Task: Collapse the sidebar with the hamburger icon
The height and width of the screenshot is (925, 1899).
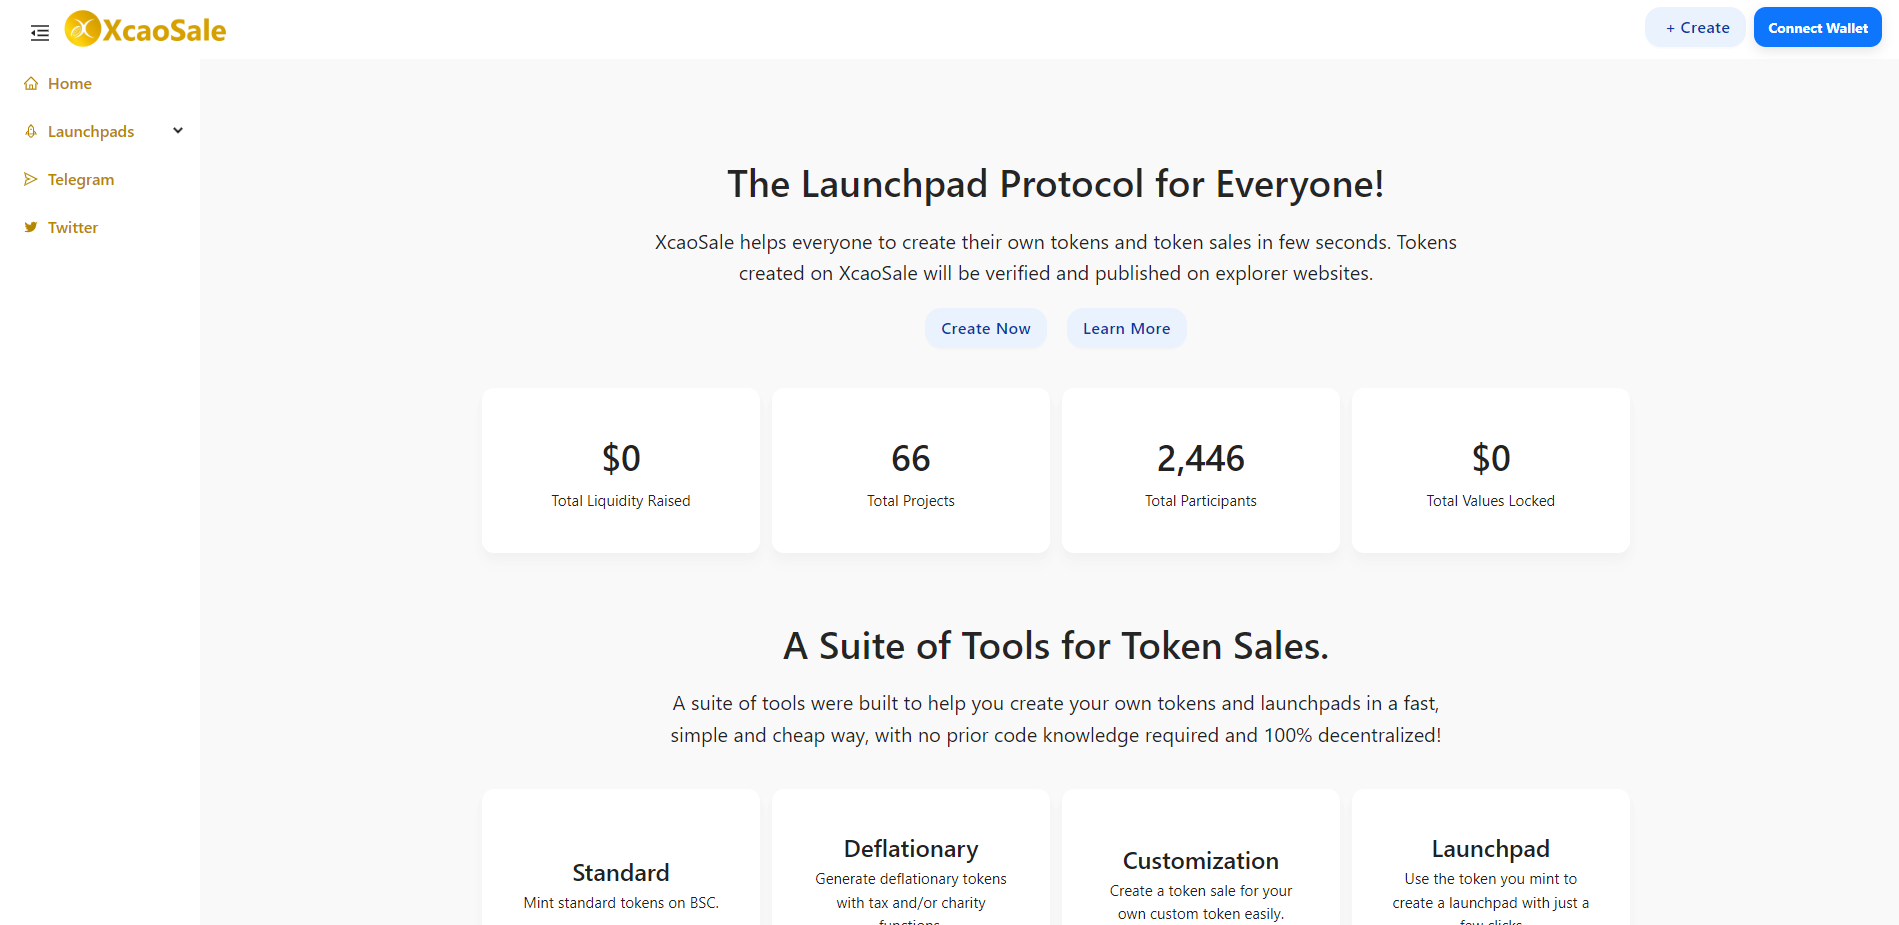Action: pyautogui.click(x=40, y=33)
